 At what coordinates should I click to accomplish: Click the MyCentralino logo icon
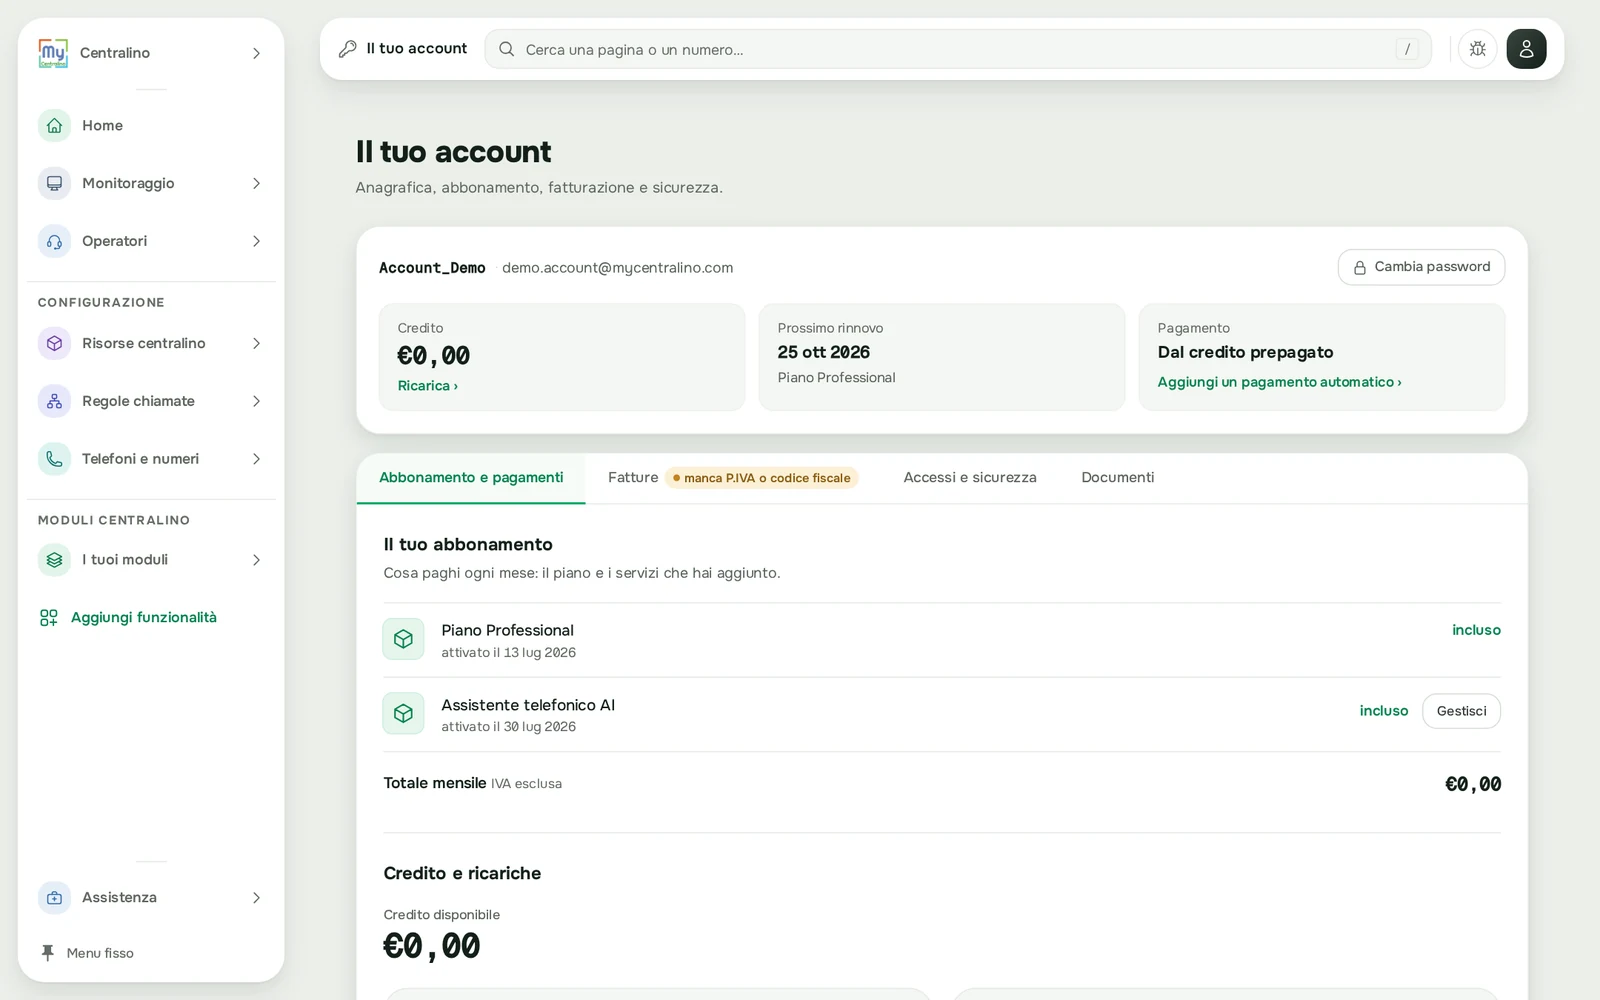pos(53,53)
